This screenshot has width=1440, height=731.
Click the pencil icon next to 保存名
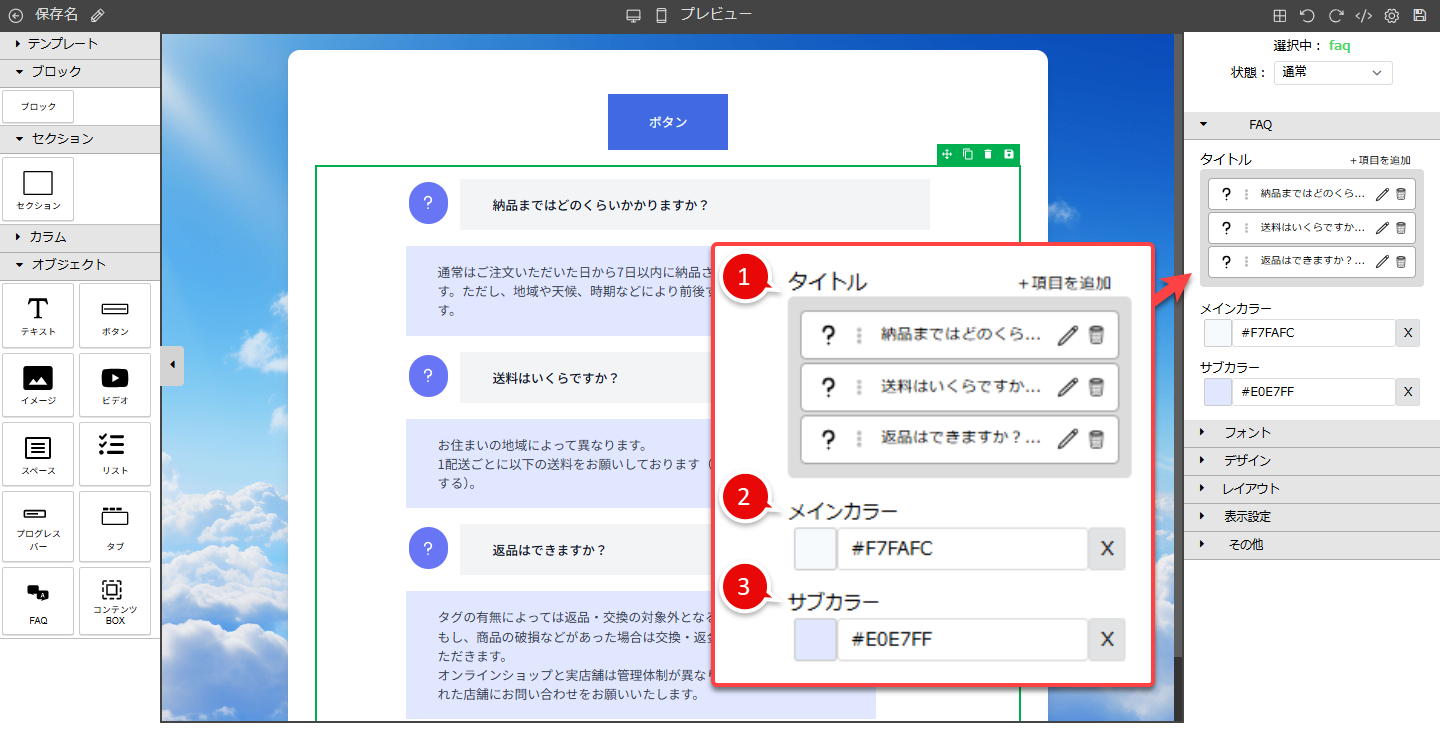point(97,15)
